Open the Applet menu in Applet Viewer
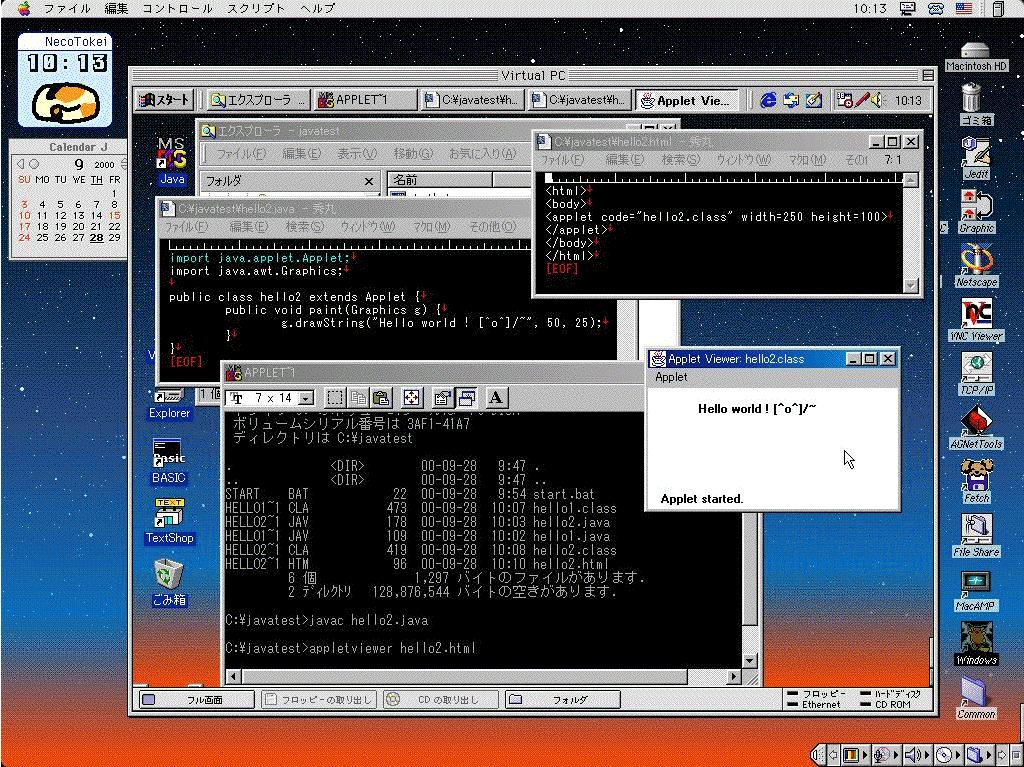 click(671, 377)
